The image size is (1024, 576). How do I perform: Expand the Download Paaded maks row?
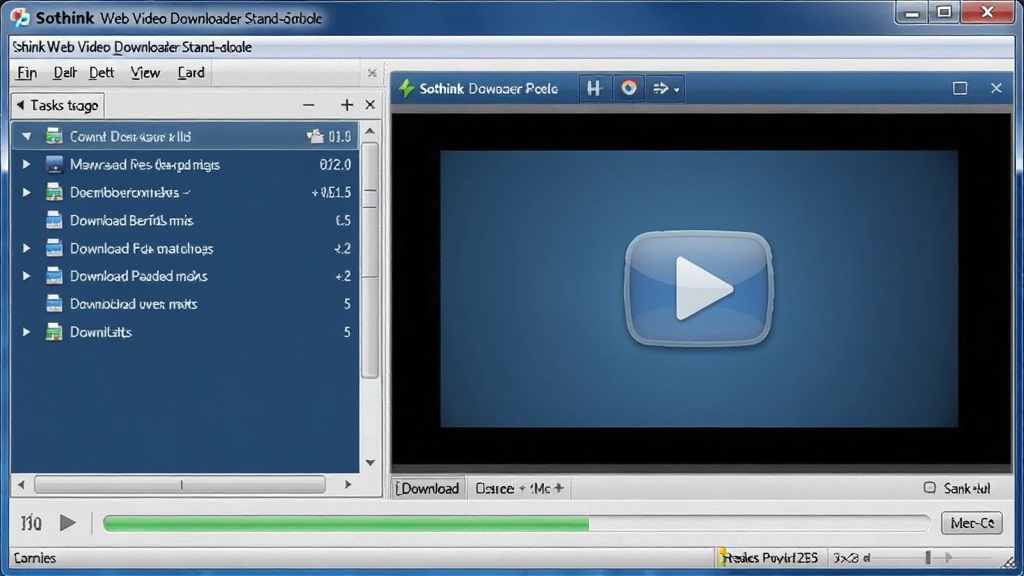pyautogui.click(x=26, y=276)
